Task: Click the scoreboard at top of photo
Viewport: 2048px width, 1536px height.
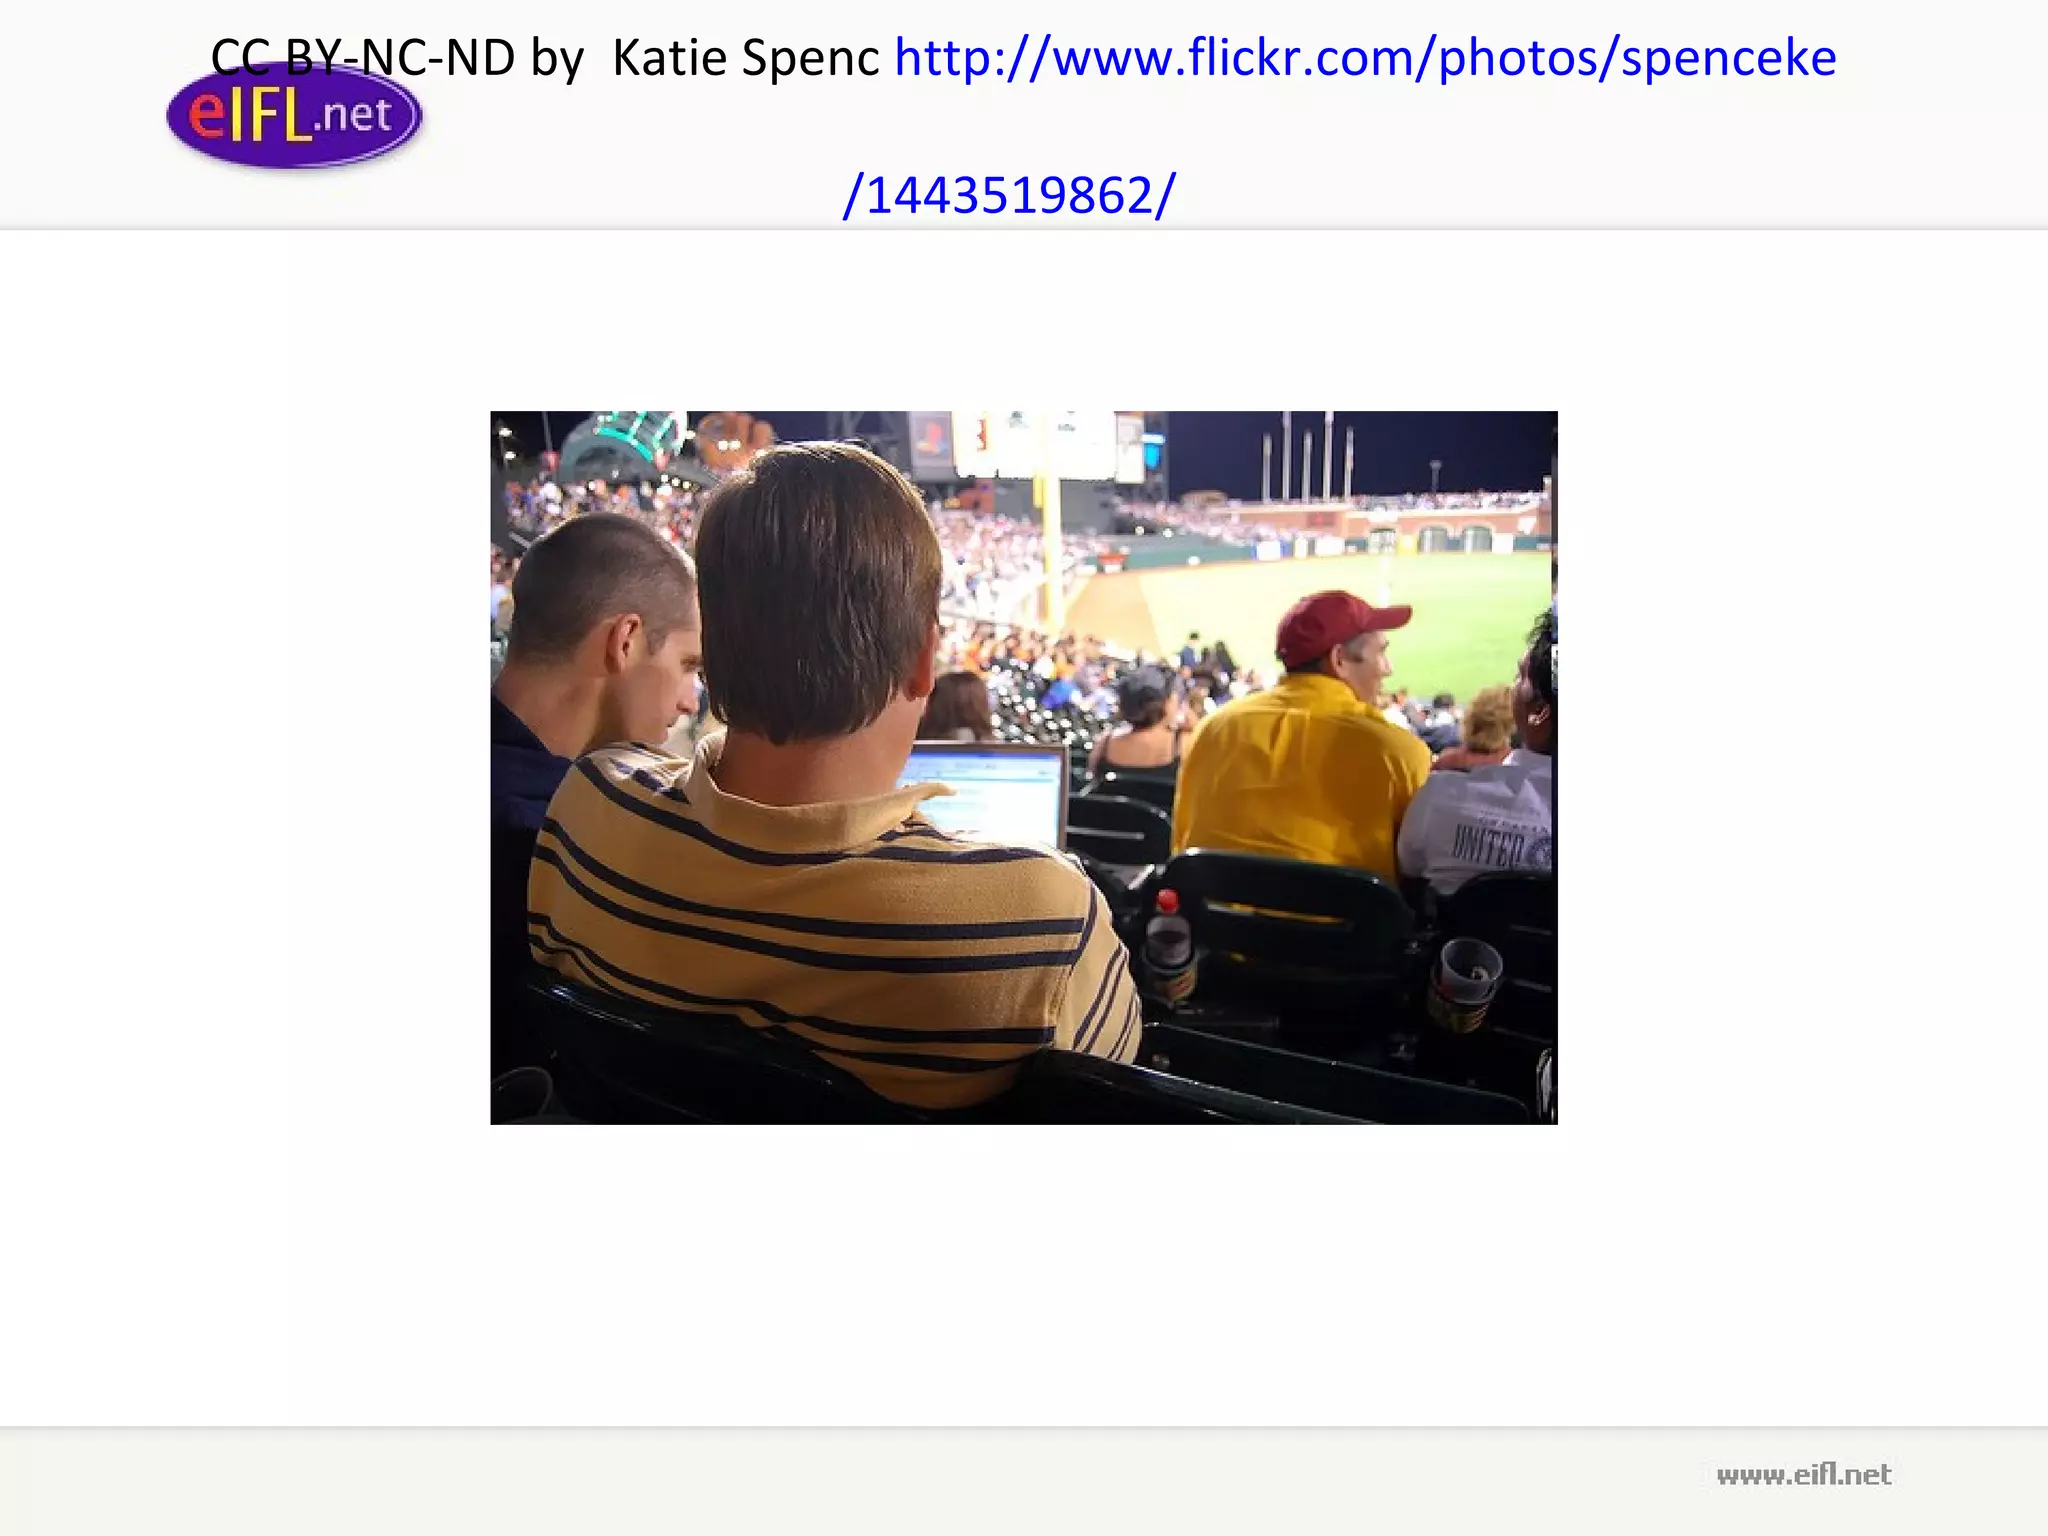Action: 1040,443
